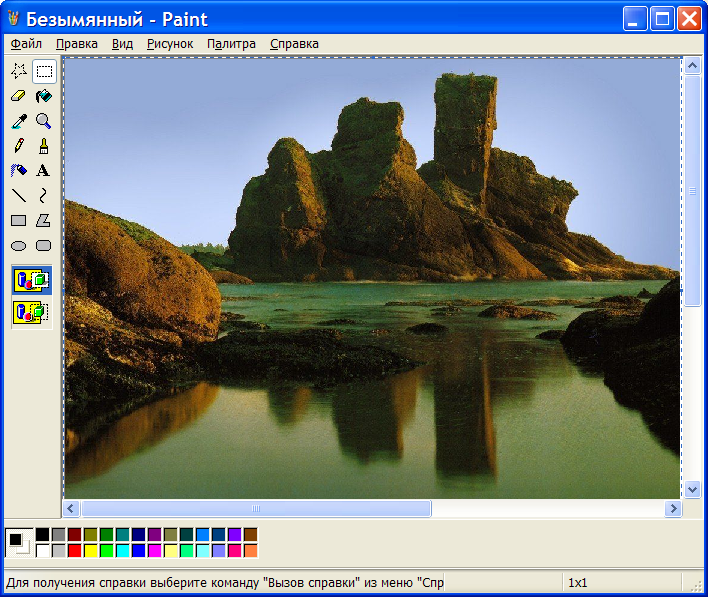This screenshot has width=708, height=597.
Task: Select the rectangular Select tool
Action: [x=44, y=71]
